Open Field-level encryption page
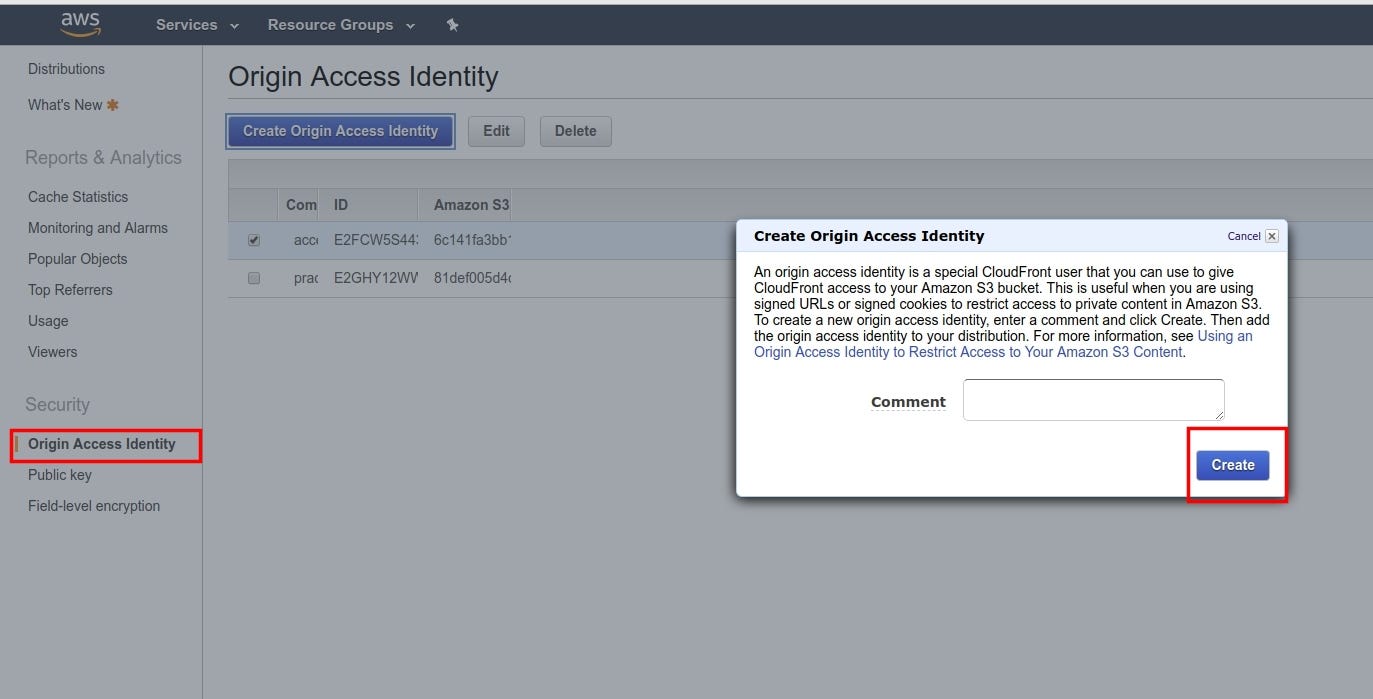The image size is (1373, 699). pos(94,506)
